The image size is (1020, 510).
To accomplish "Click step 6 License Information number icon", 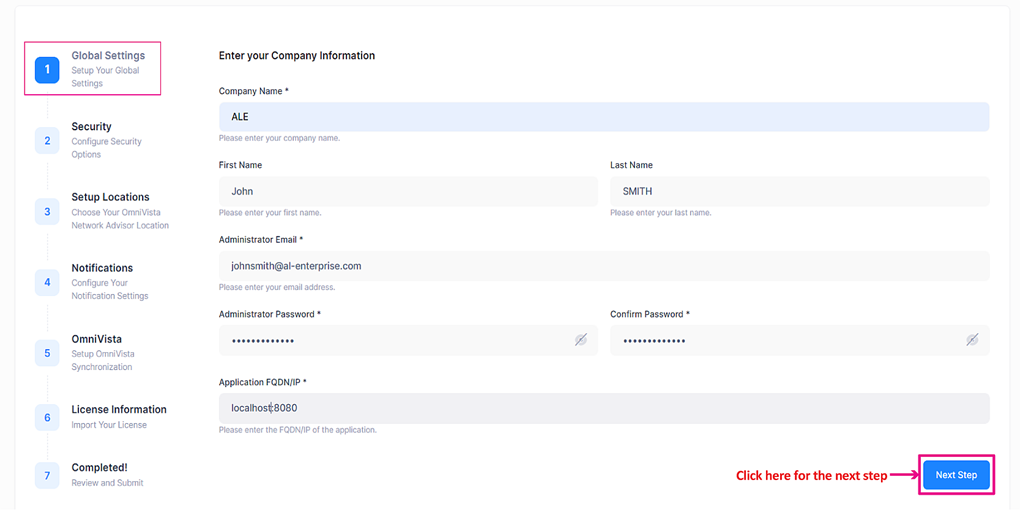I will click(47, 417).
